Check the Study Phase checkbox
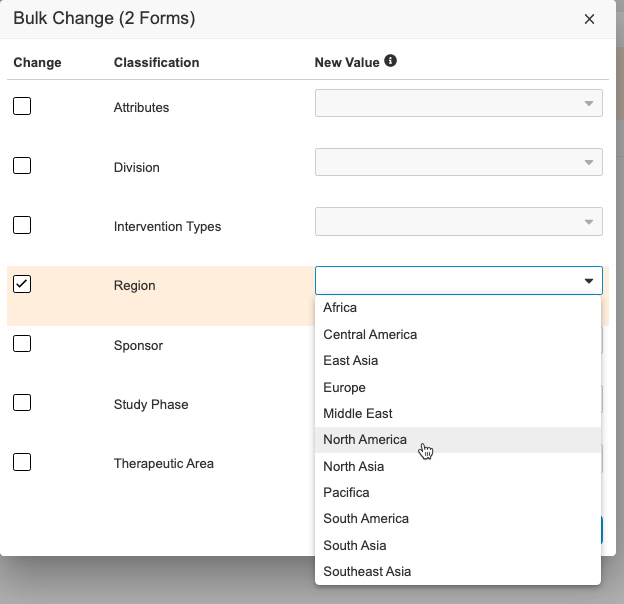 (x=22, y=403)
